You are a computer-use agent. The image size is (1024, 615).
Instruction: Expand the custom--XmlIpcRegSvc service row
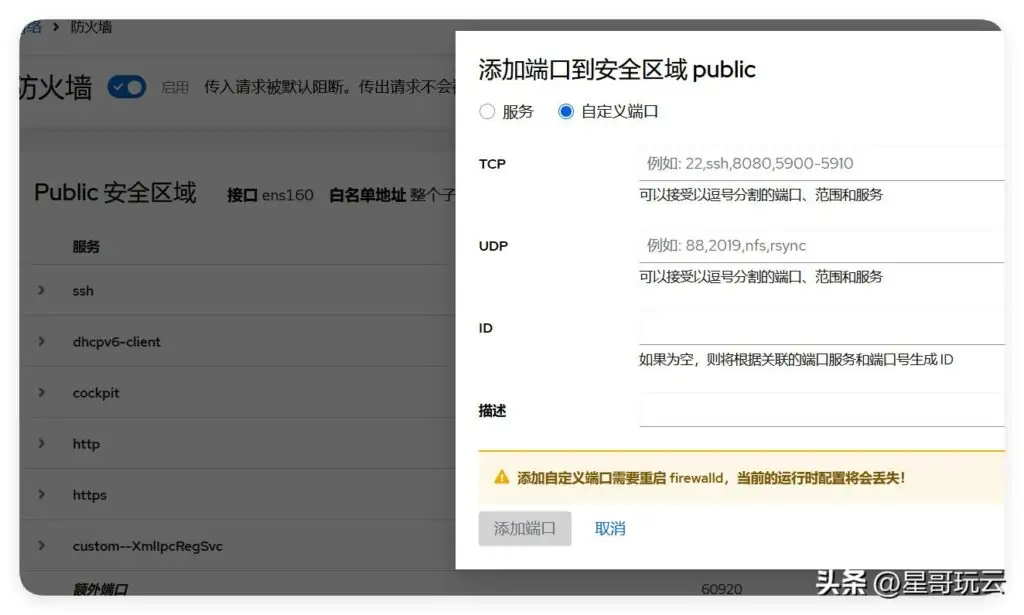(40, 546)
